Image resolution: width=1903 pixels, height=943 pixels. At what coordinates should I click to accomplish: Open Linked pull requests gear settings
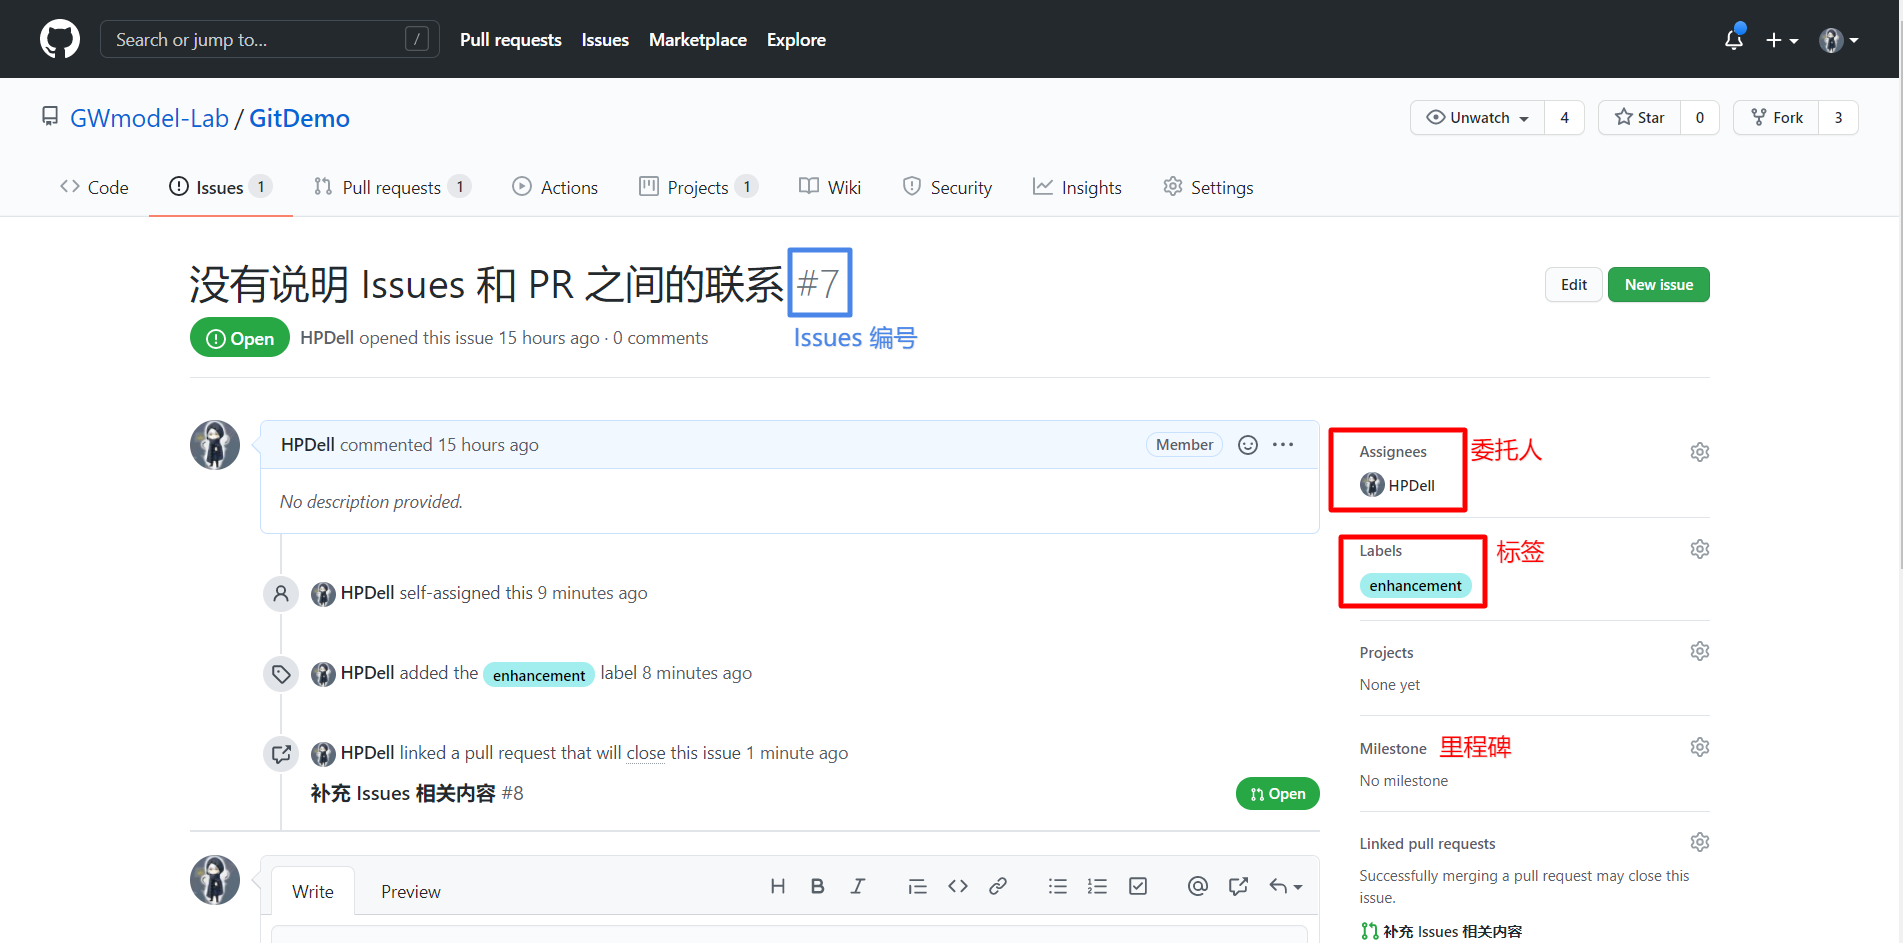coord(1699,842)
